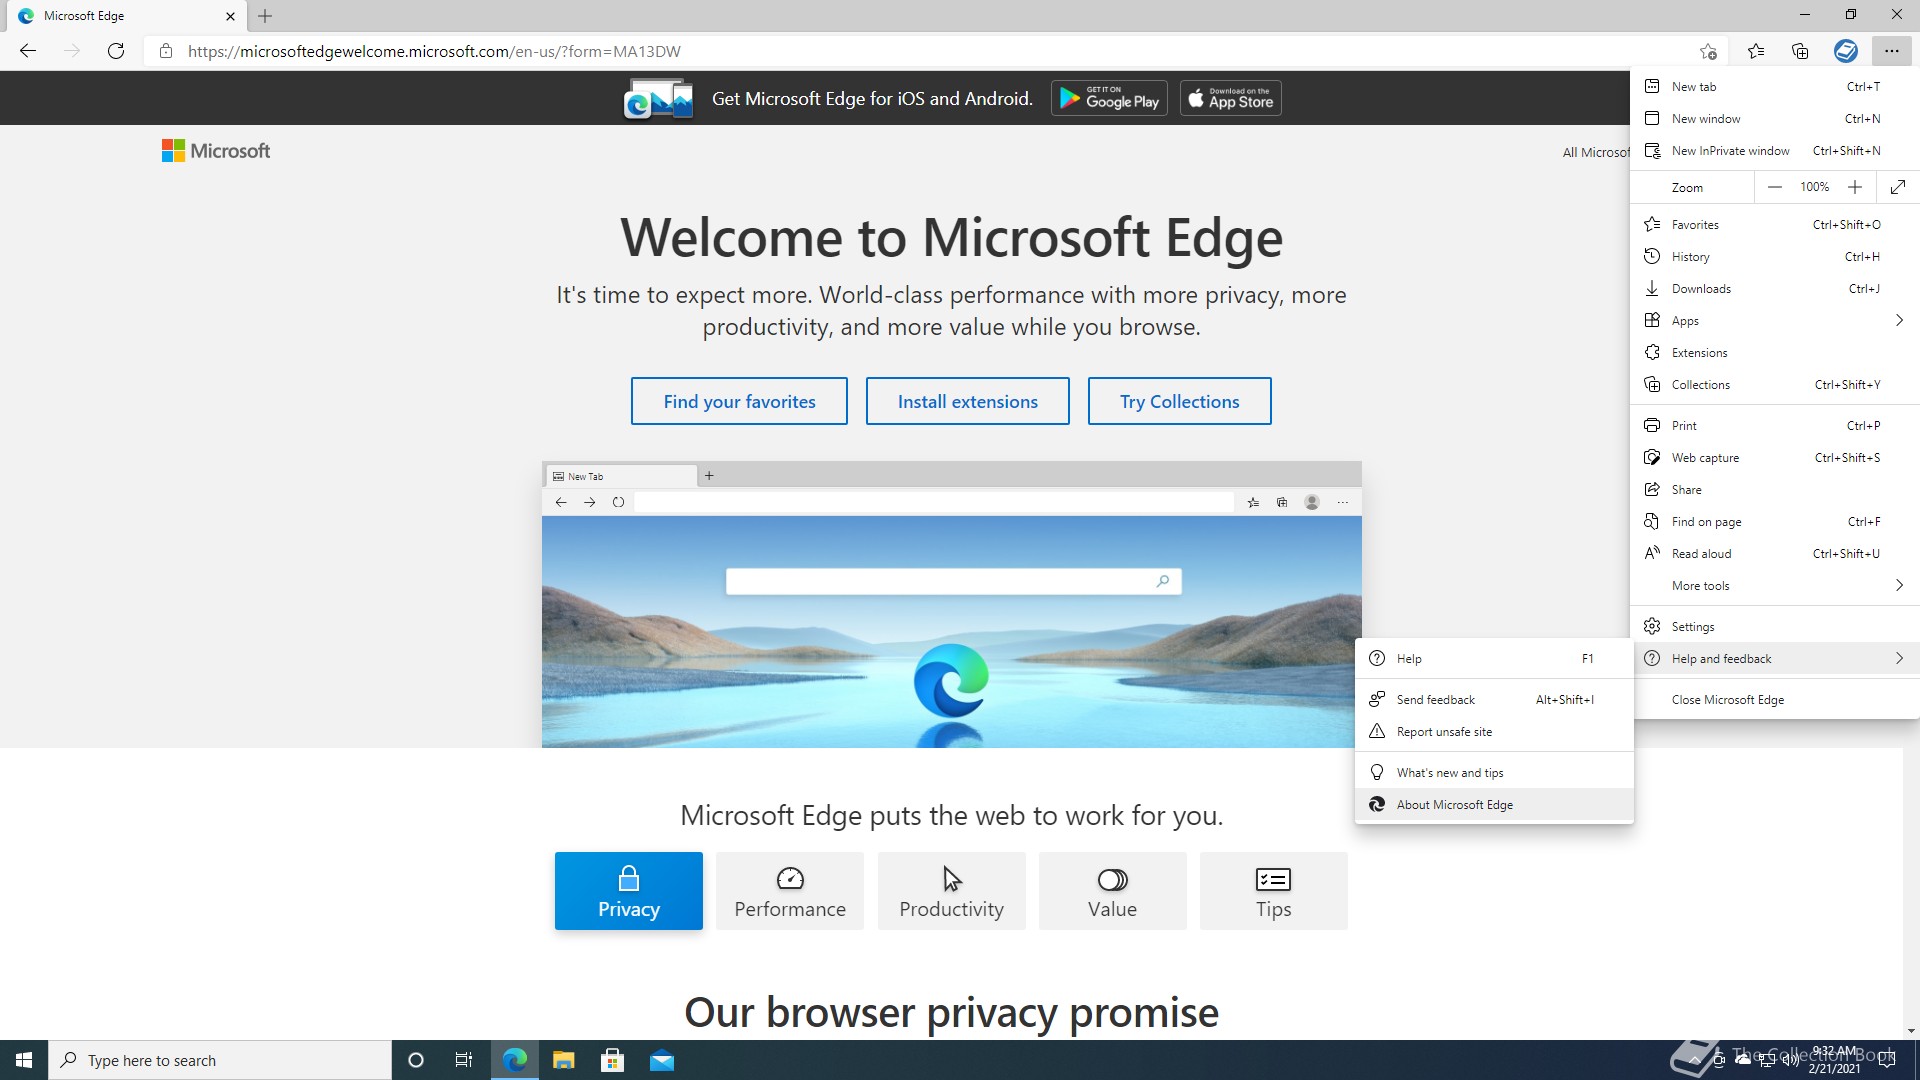Click the Microsoft logo link
Viewport: 1920px width, 1080px height.
(216, 151)
